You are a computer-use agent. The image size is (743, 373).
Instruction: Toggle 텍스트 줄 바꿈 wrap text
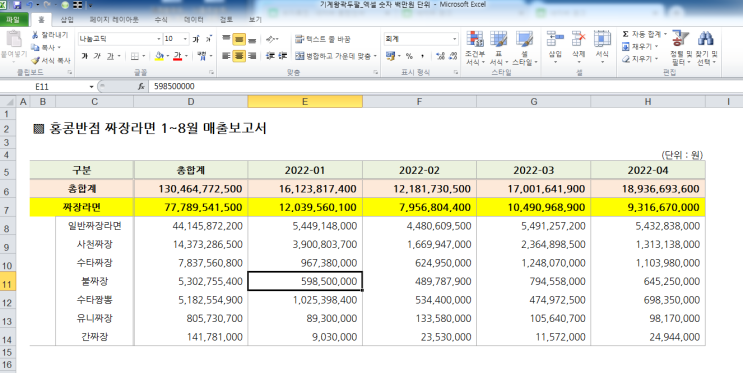point(322,39)
